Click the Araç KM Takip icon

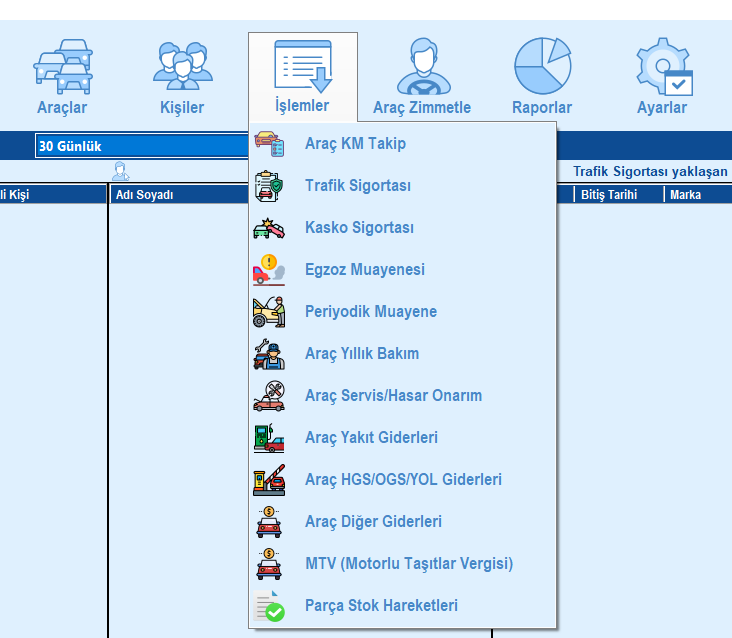[269, 144]
